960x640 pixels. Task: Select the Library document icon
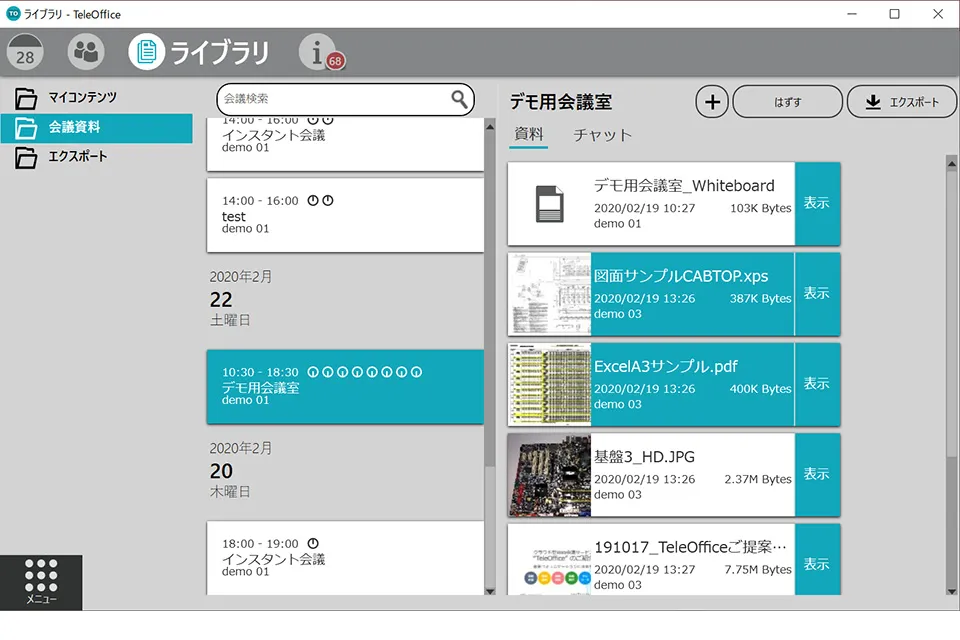(x=147, y=52)
